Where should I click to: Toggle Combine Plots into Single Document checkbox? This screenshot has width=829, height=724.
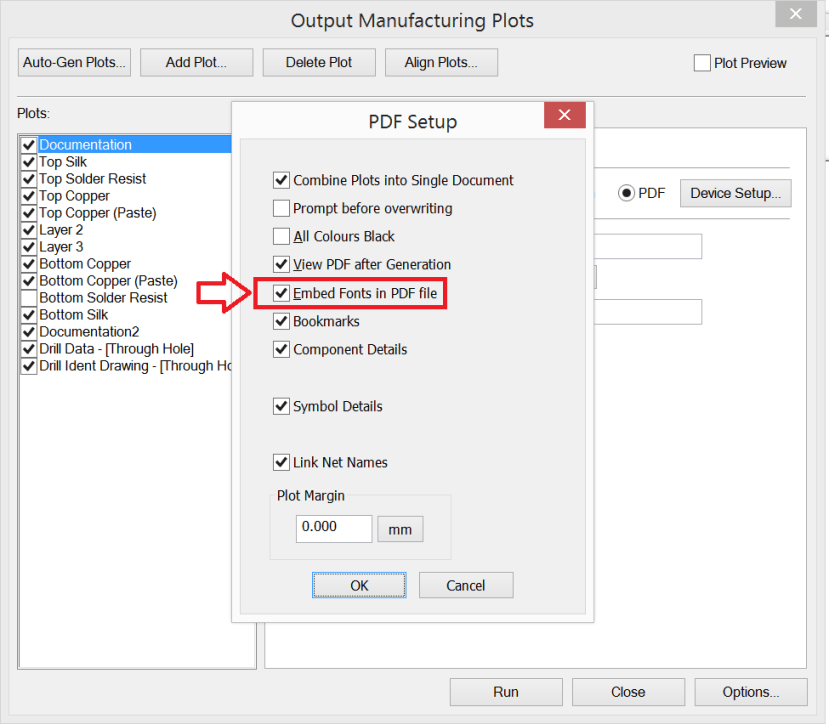point(281,180)
